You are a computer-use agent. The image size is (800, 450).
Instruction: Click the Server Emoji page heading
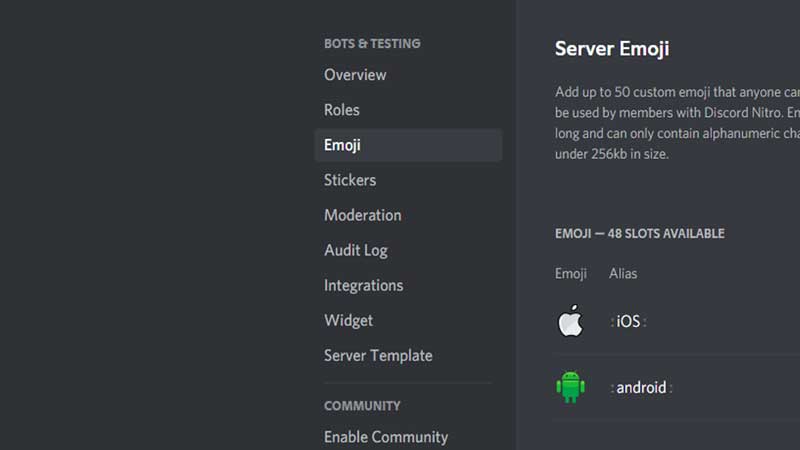coord(612,49)
